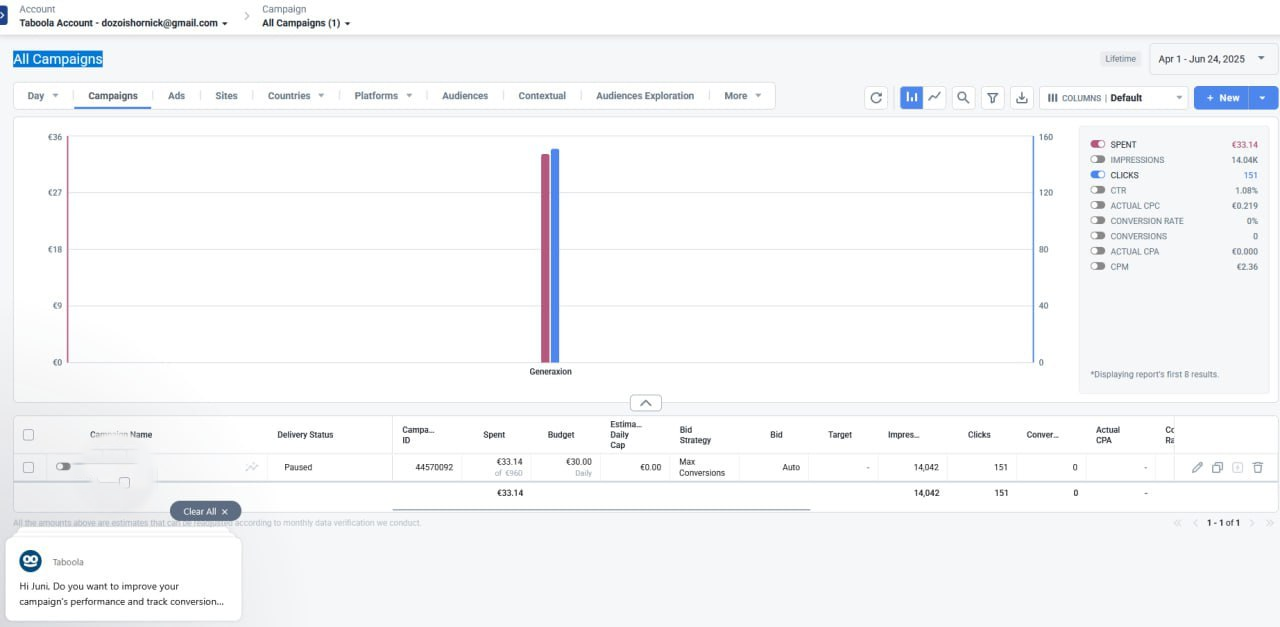This screenshot has height=627, width=1280.
Task: Open the search icon in the toolbar
Action: tap(962, 97)
